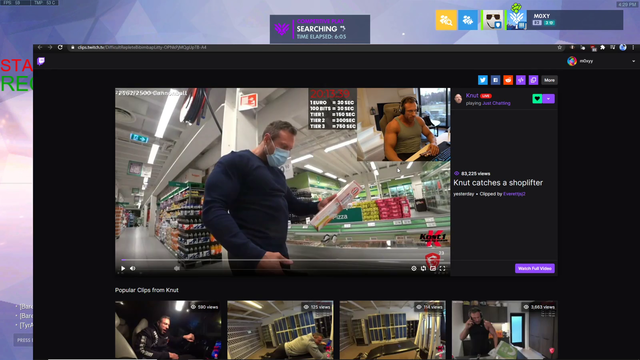Open the Chrome profile avatar
The image size is (640, 360).
point(623,47)
